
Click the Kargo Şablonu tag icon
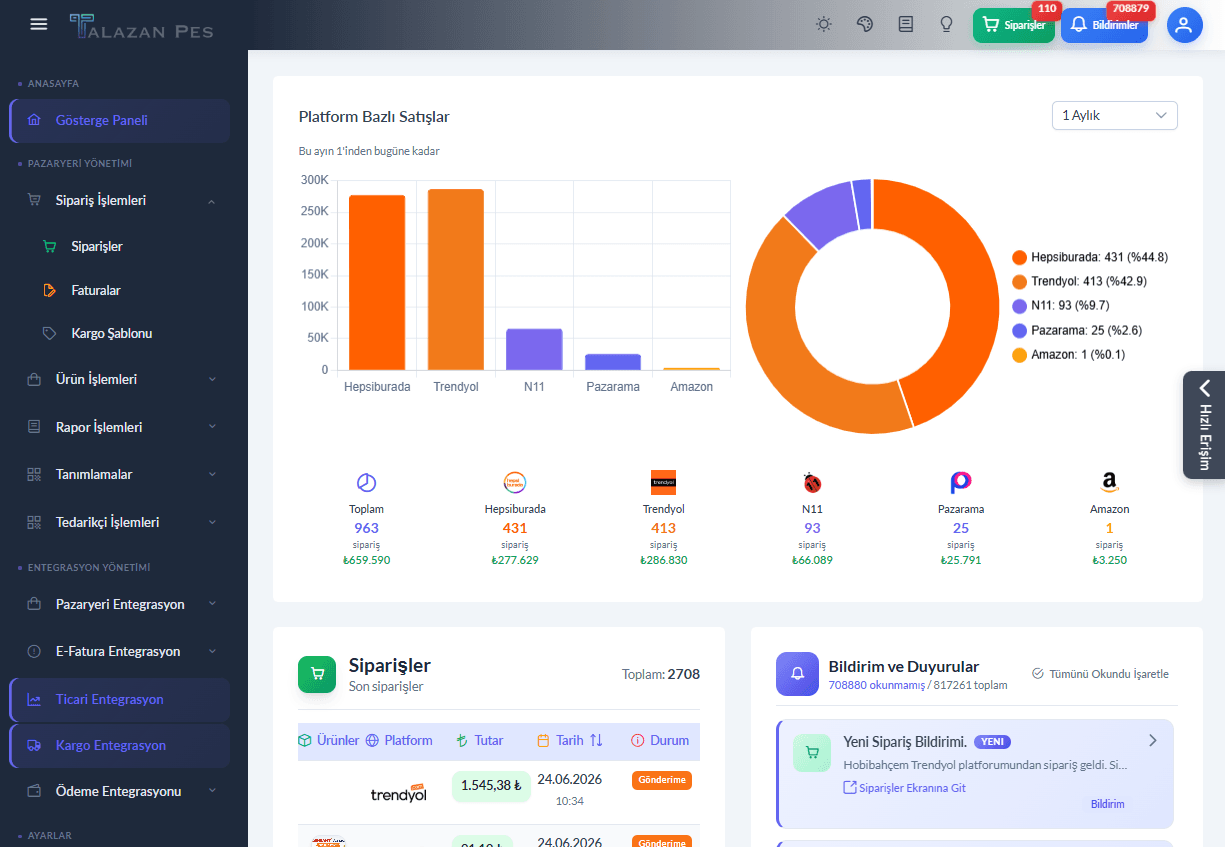[x=49, y=333]
